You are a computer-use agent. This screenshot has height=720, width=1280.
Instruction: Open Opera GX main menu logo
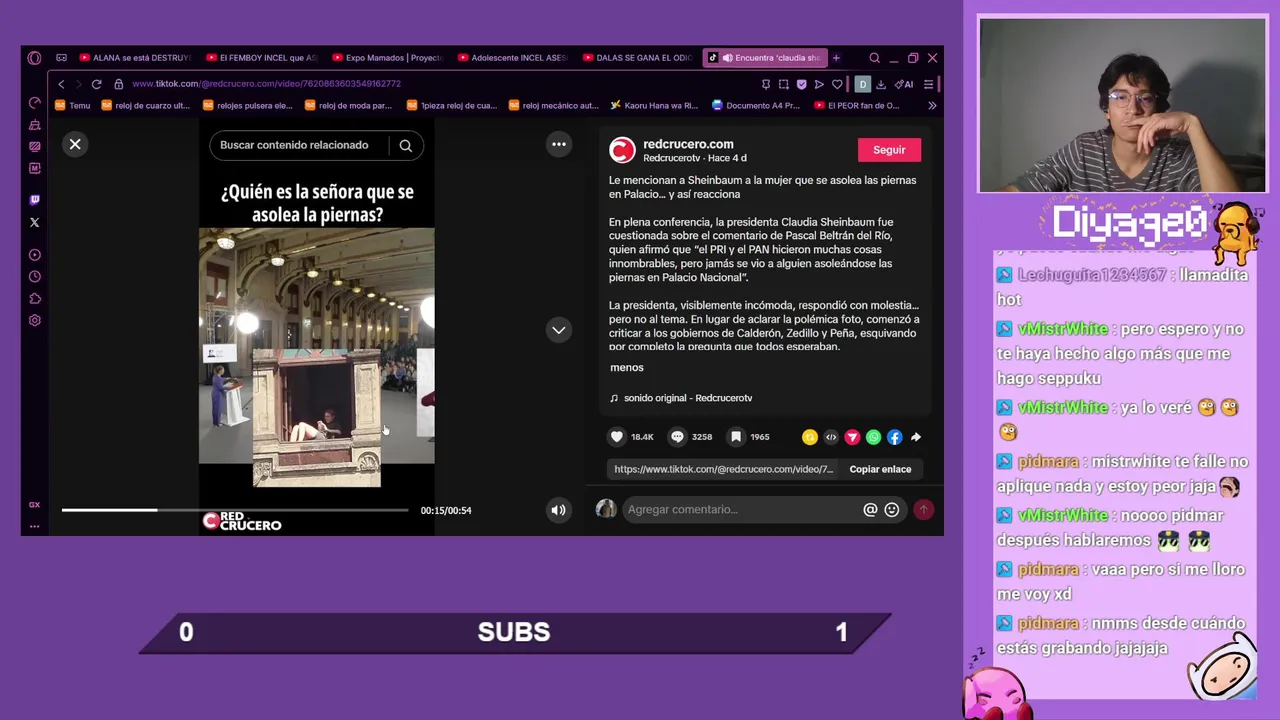pyautogui.click(x=34, y=58)
